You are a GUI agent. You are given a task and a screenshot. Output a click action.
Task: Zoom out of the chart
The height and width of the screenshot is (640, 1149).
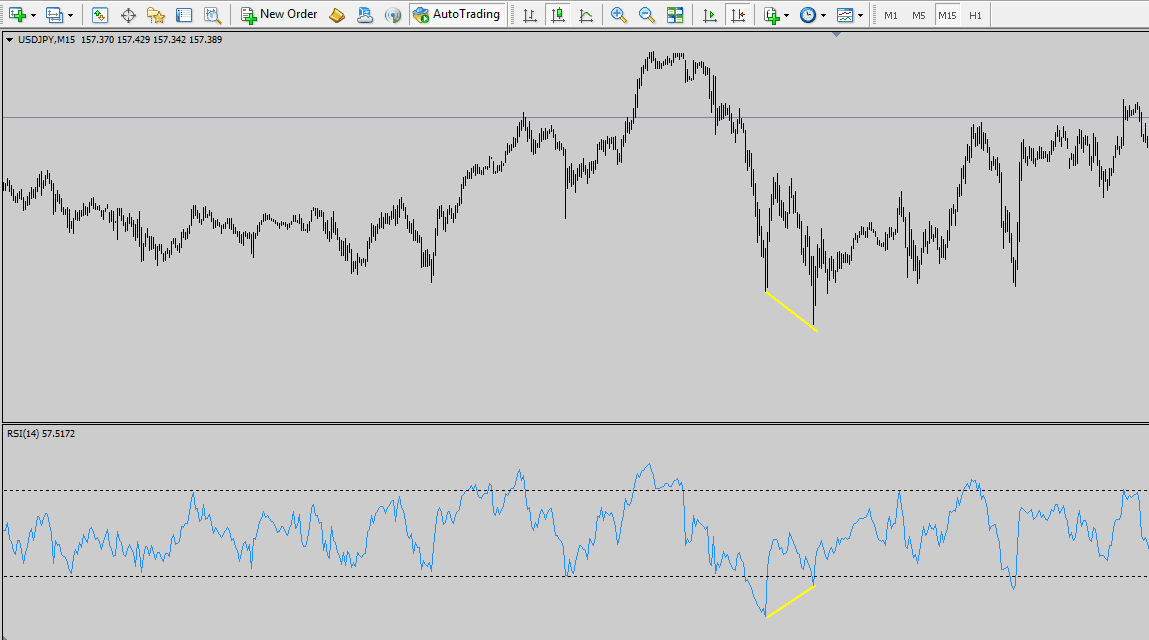click(647, 15)
